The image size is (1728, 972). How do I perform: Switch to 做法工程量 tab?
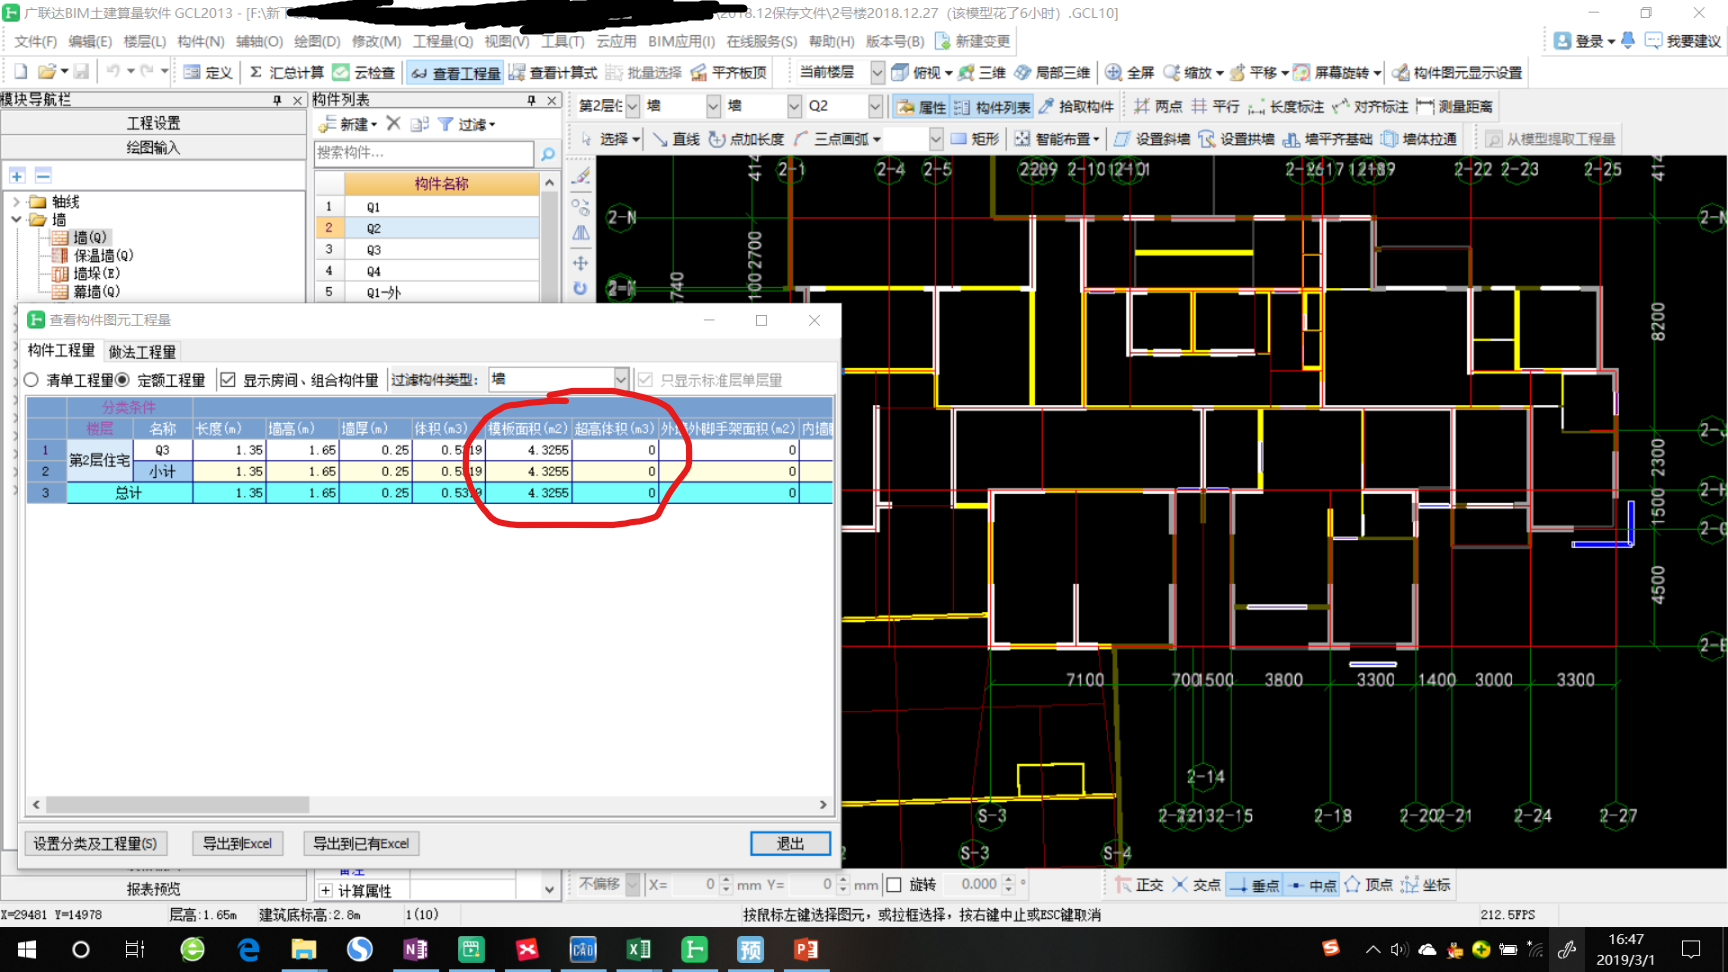point(142,352)
